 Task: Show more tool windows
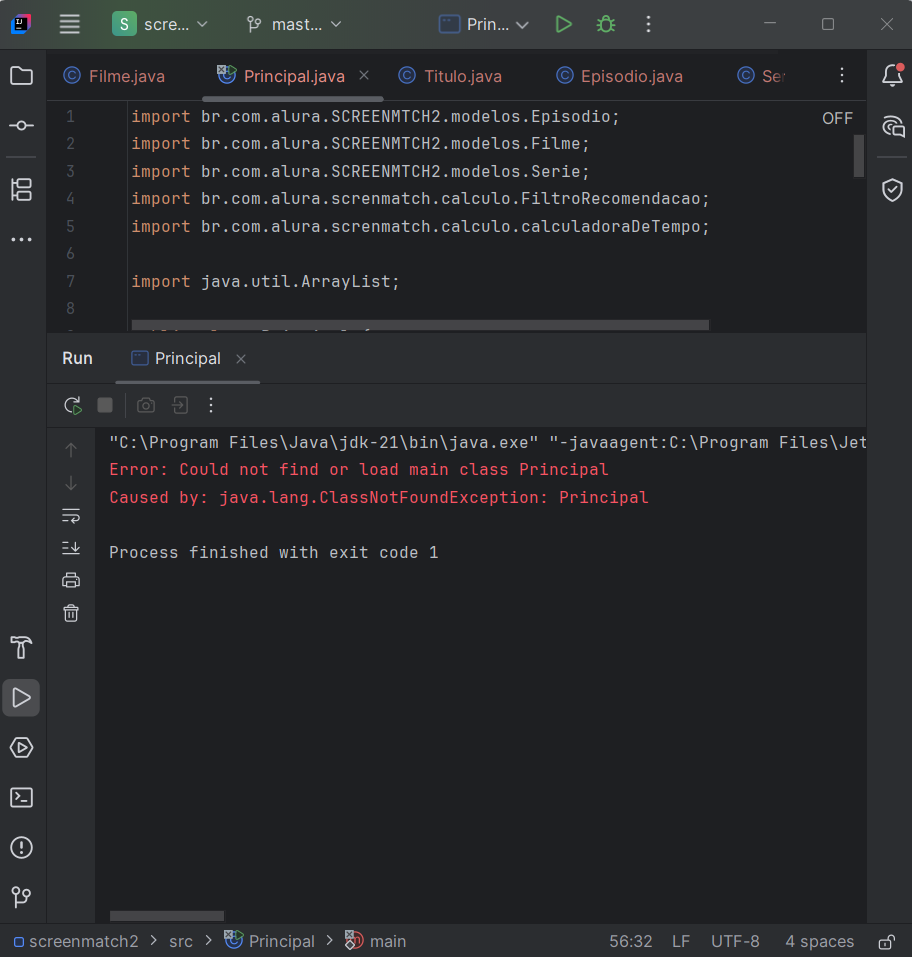click(21, 240)
